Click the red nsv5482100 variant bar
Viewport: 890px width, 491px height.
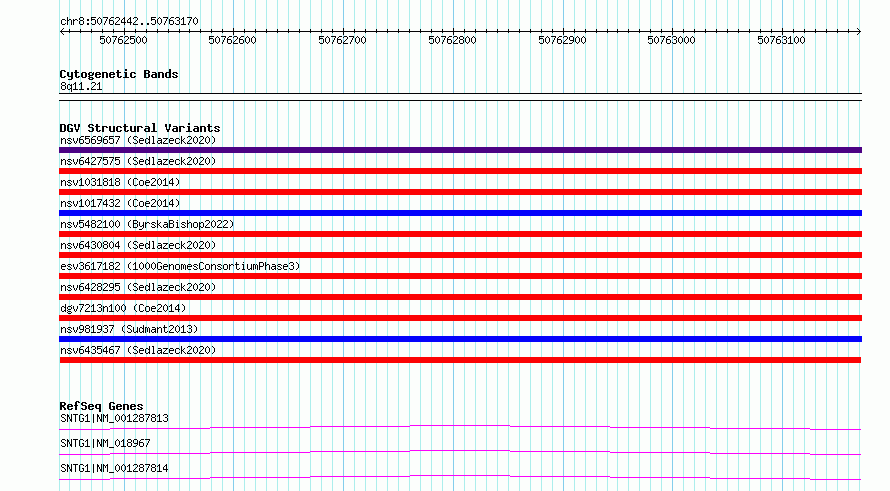click(460, 234)
